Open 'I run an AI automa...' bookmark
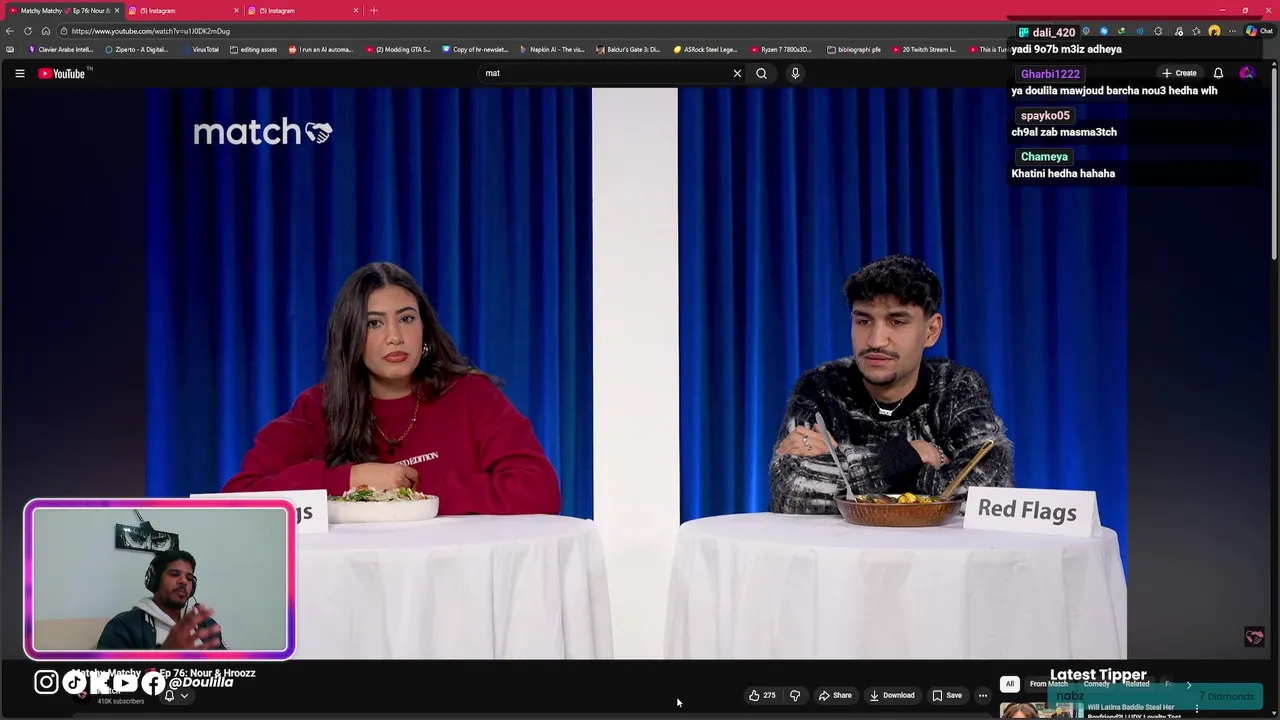This screenshot has width=1280, height=720. tap(320, 49)
